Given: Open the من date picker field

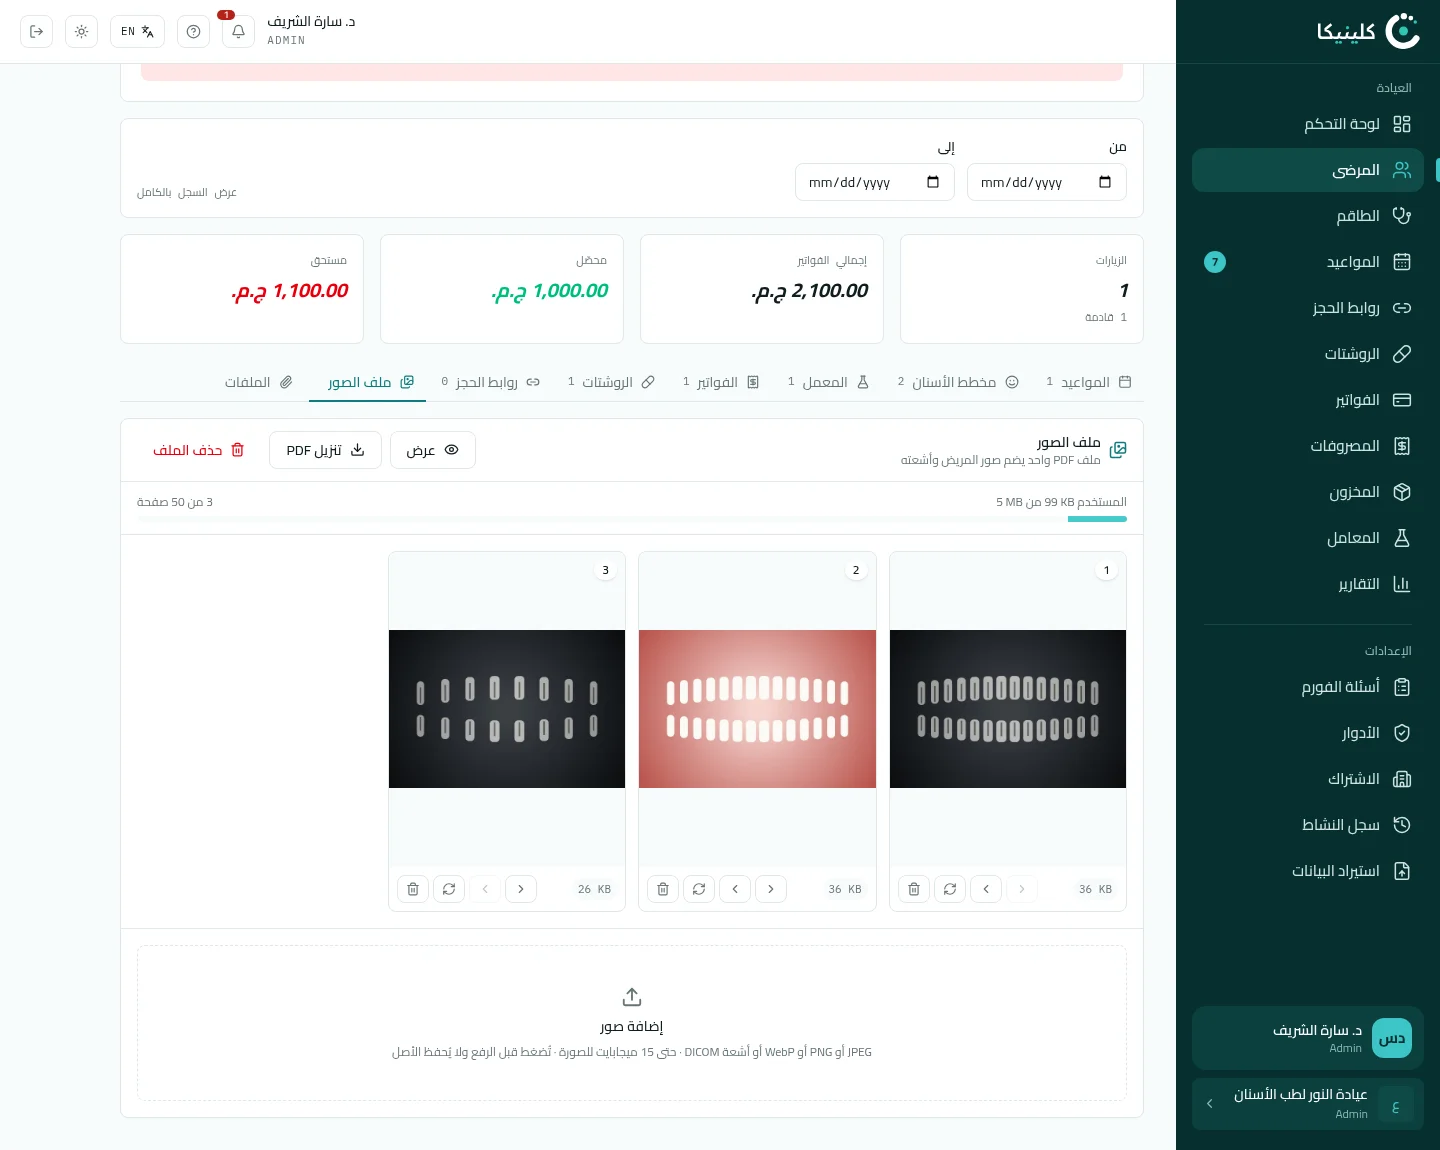Looking at the screenshot, I should [1047, 182].
